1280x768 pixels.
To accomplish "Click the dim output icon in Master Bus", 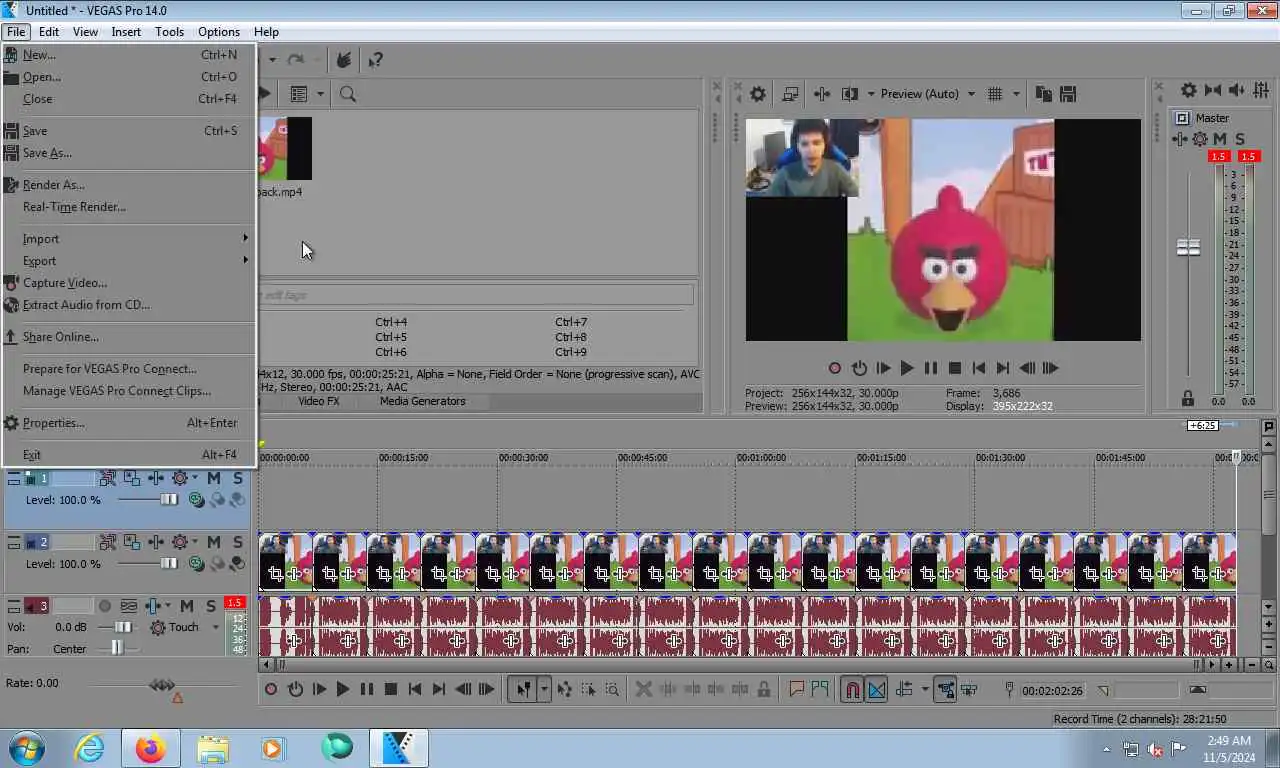I will point(1238,90).
